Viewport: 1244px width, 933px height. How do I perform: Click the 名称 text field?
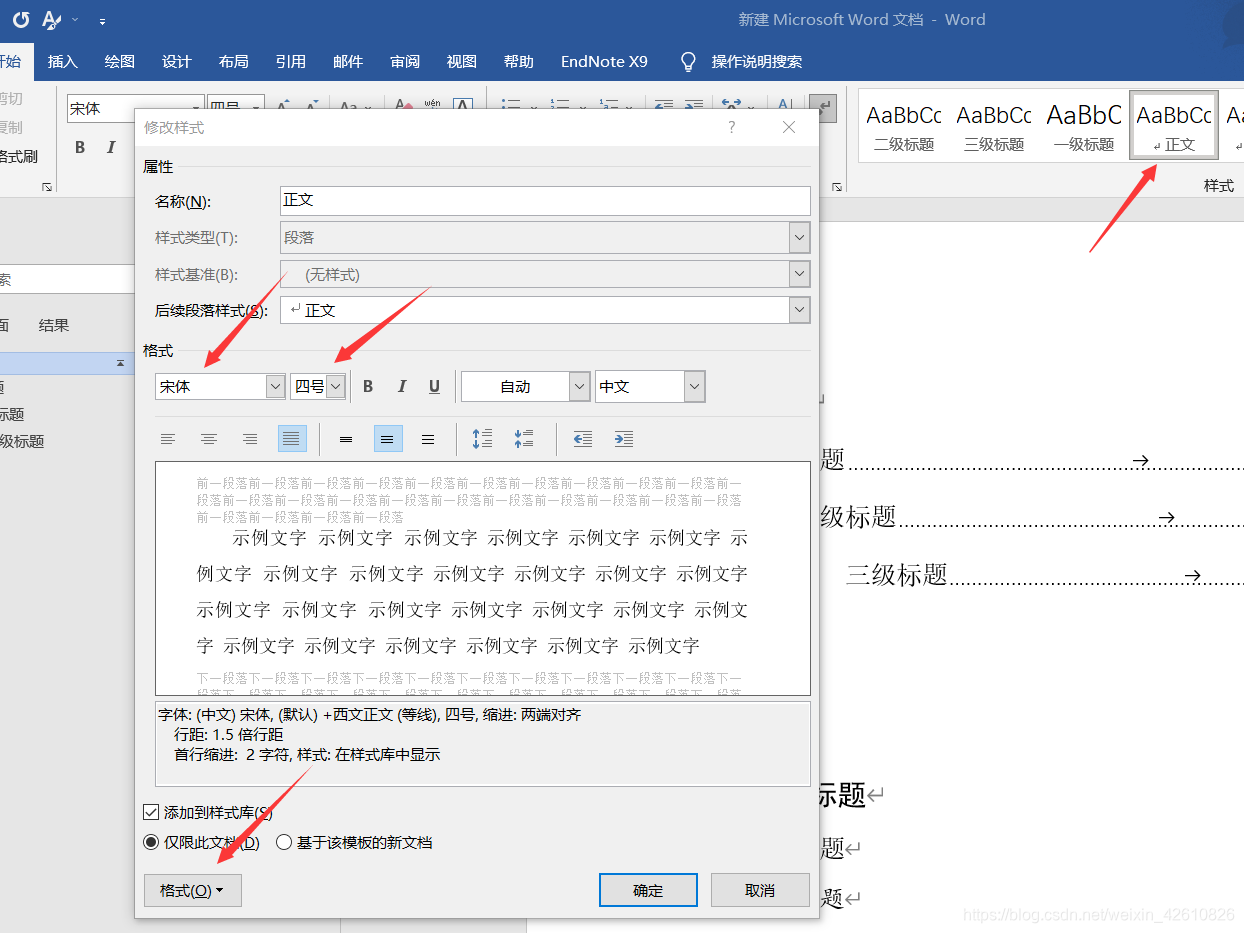click(545, 200)
